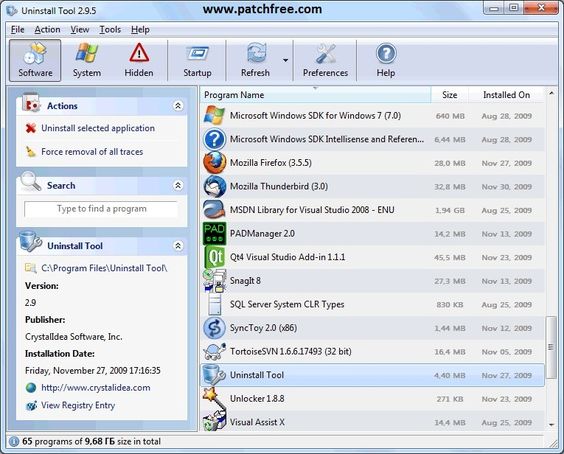The width and height of the screenshot is (564, 454).
Task: Select the Microsoft Windows SDK for Windows 7 icon
Action: click(214, 115)
